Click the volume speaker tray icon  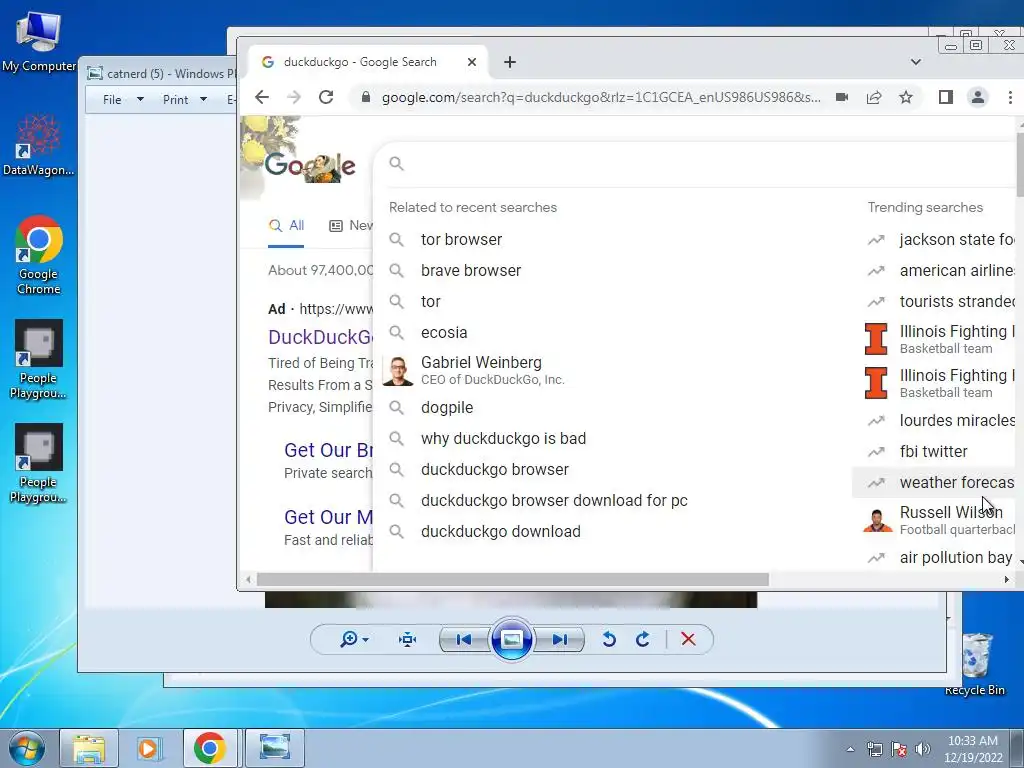(x=923, y=749)
